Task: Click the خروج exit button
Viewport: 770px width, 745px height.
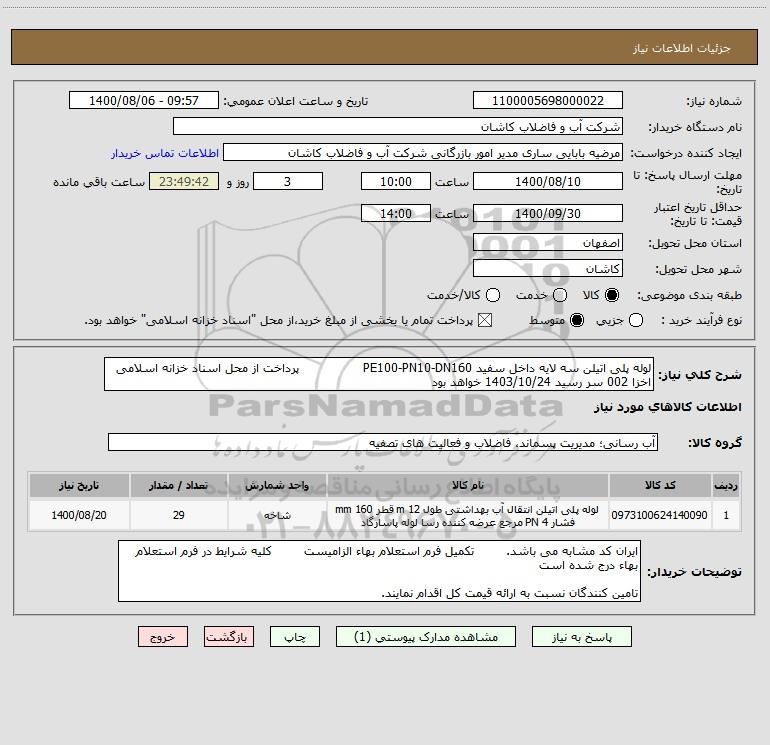Action: (x=163, y=637)
